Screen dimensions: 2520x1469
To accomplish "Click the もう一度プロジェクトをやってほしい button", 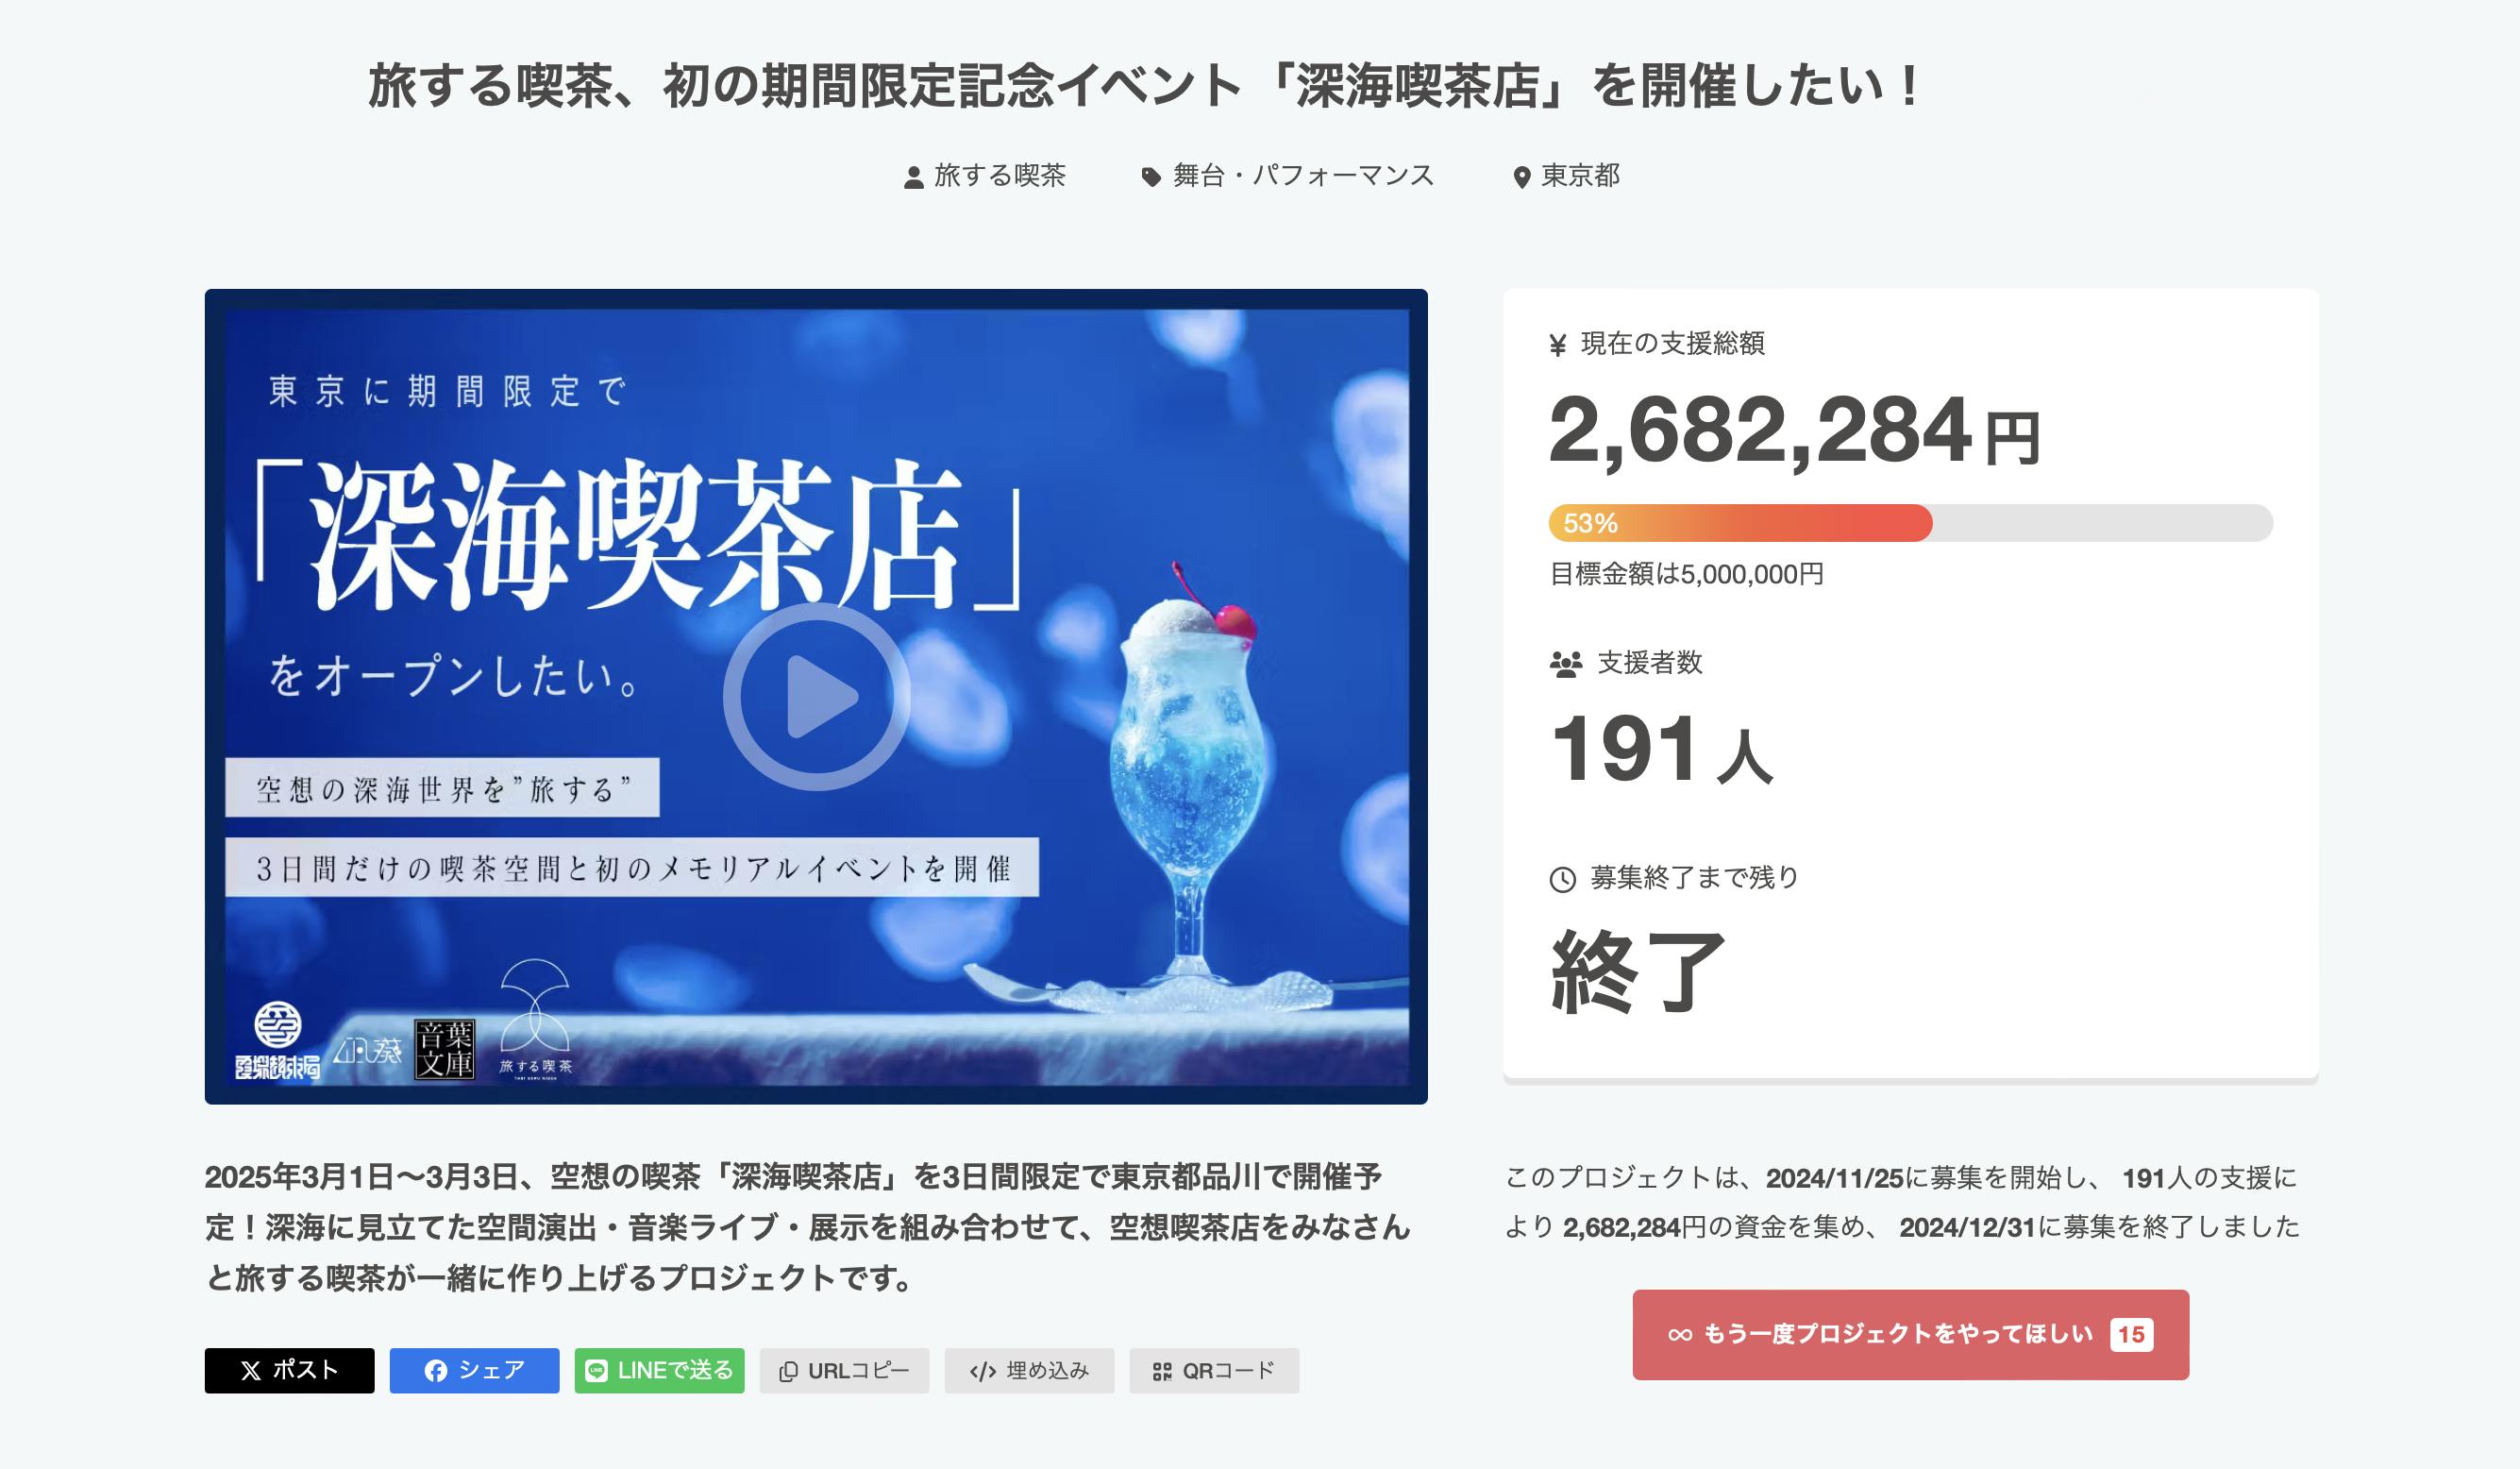I will click(x=1910, y=1335).
